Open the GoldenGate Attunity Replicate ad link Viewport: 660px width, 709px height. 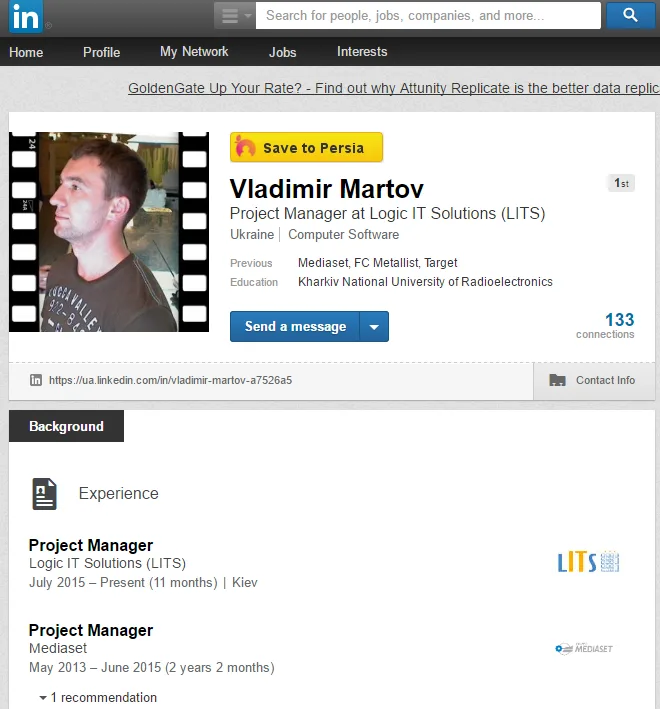click(393, 88)
